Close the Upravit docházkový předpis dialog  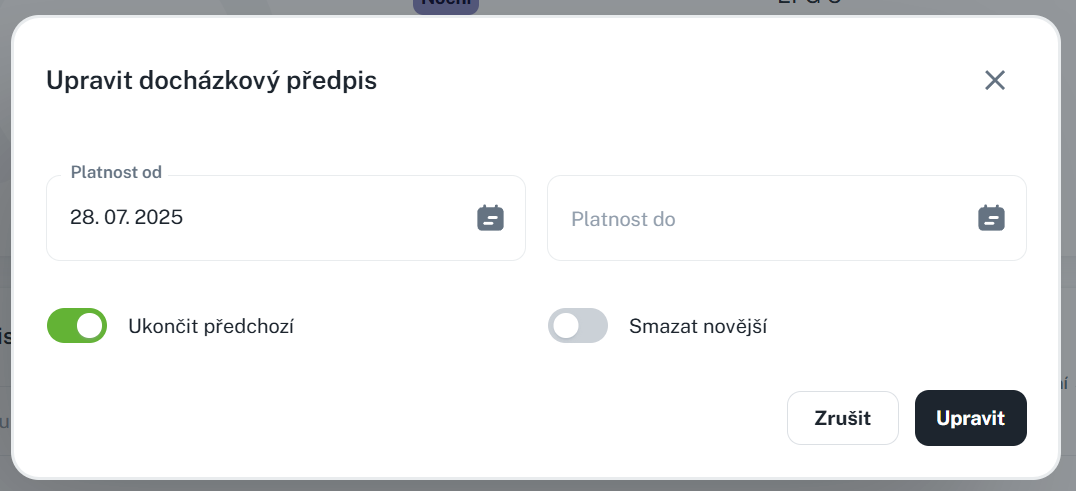[994, 81]
